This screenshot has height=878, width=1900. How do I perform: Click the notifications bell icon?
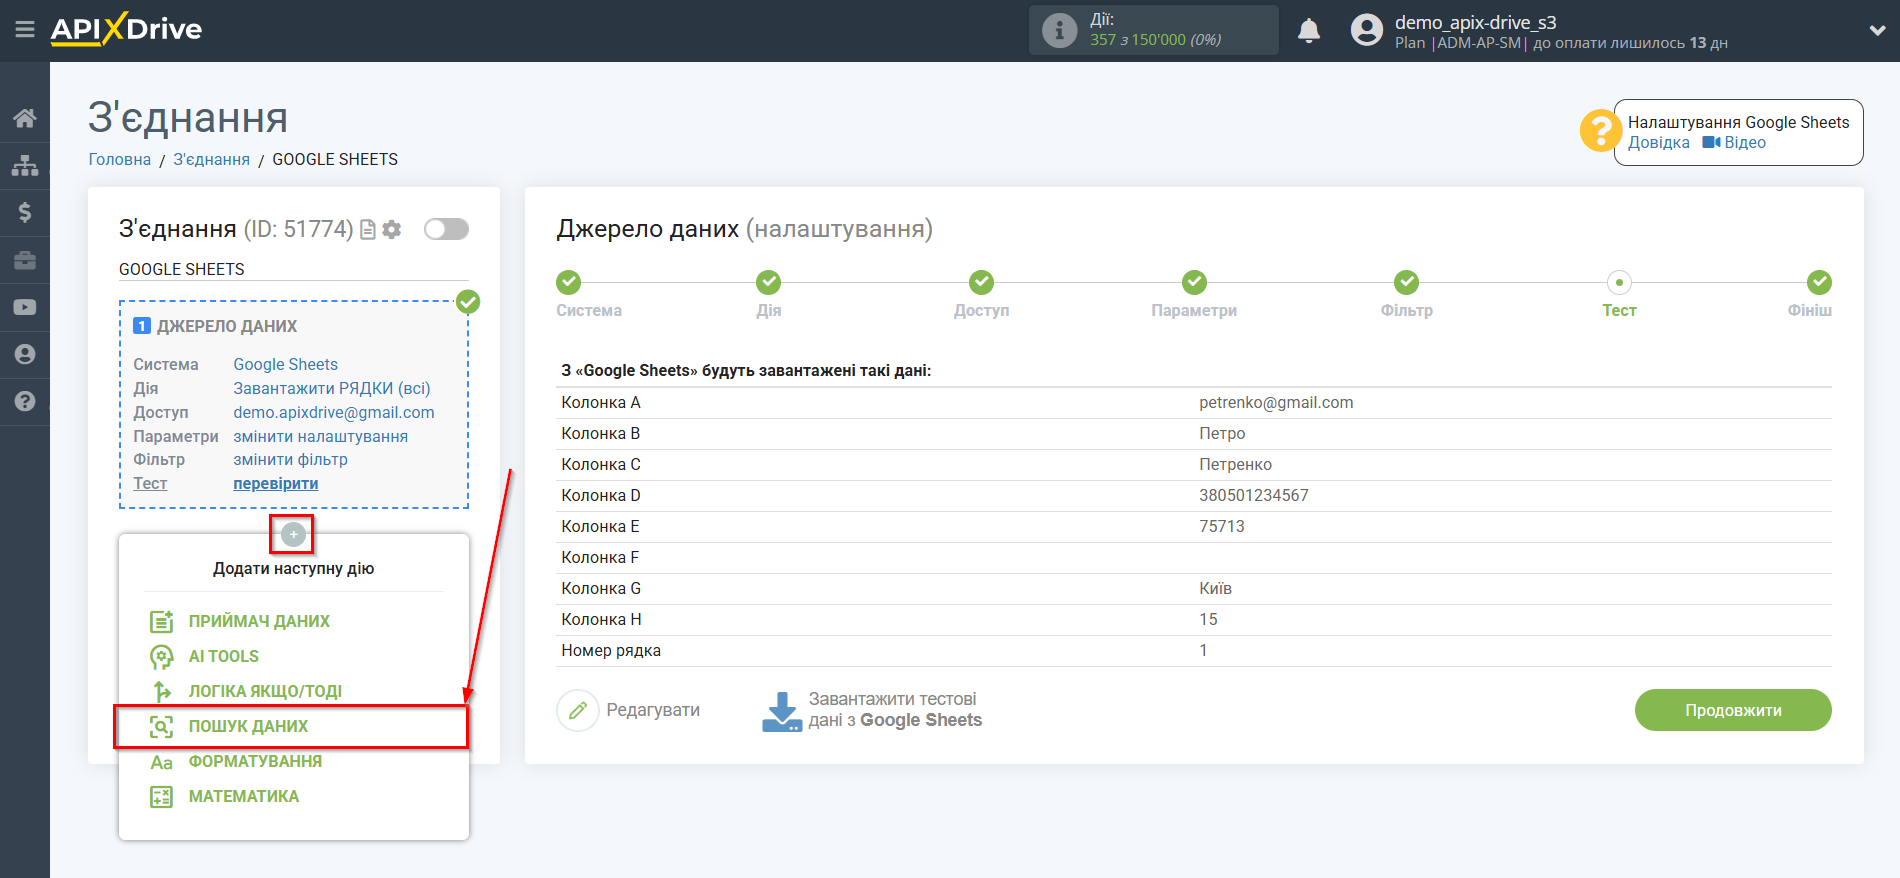click(x=1309, y=31)
